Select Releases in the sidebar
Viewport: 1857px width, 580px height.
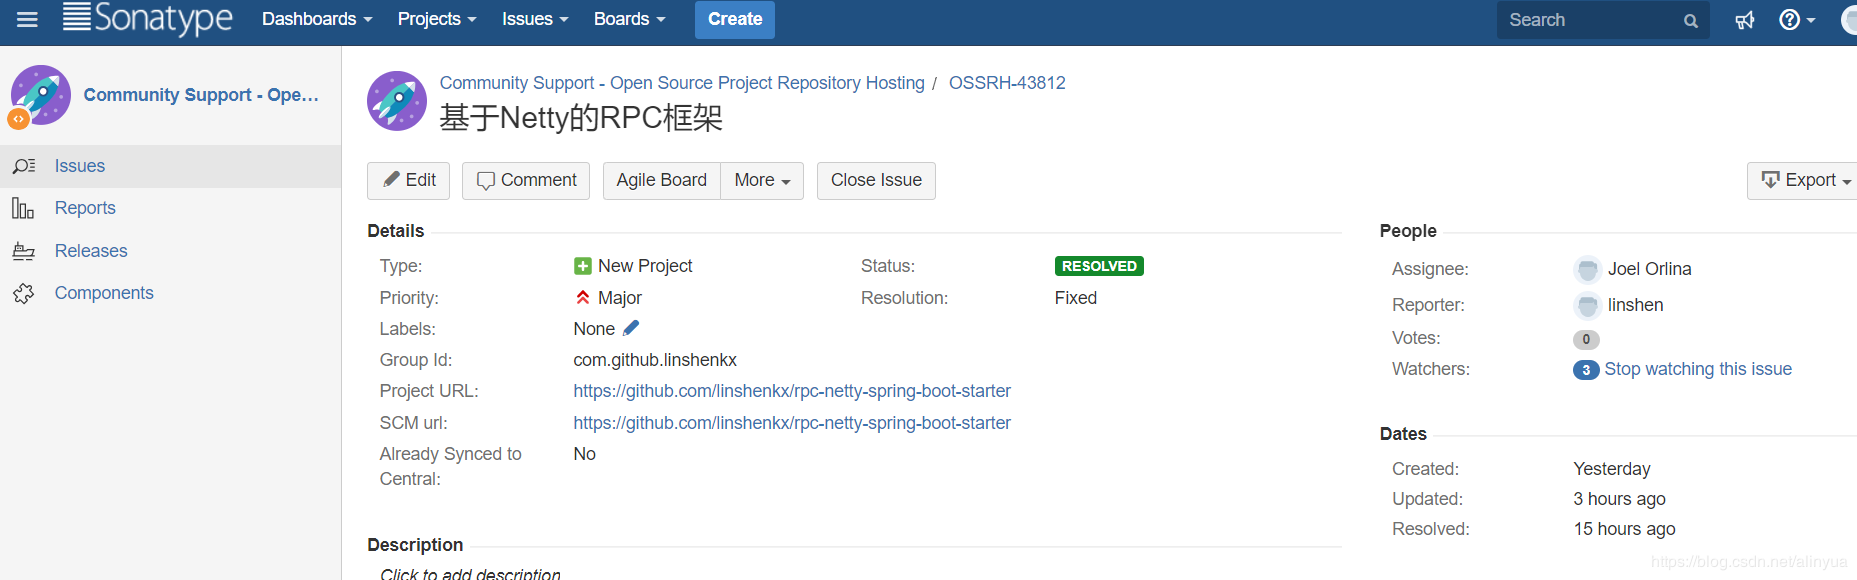pyautogui.click(x=170, y=251)
